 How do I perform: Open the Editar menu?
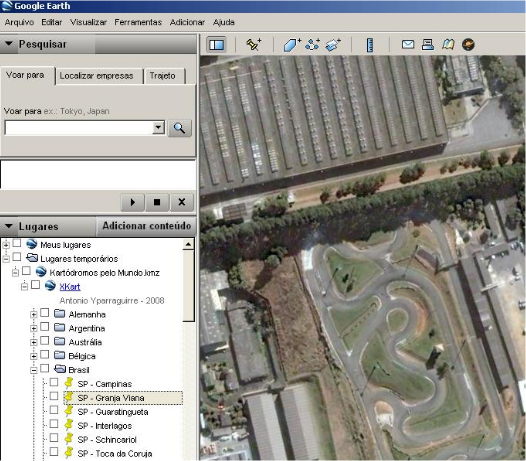(x=51, y=22)
